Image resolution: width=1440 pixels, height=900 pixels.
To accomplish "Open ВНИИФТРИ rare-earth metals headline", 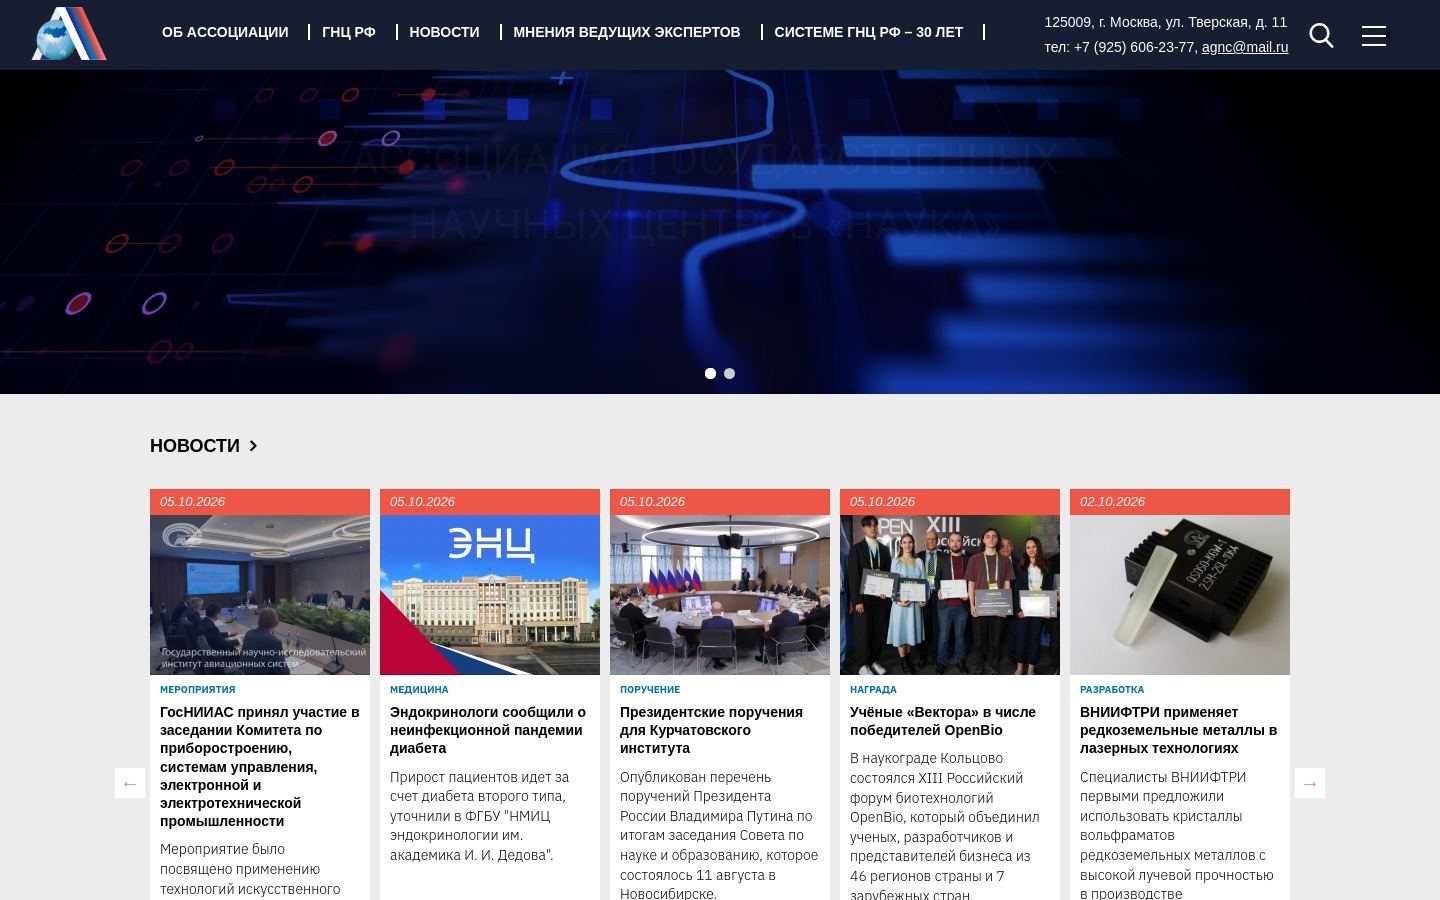I will (x=1178, y=730).
